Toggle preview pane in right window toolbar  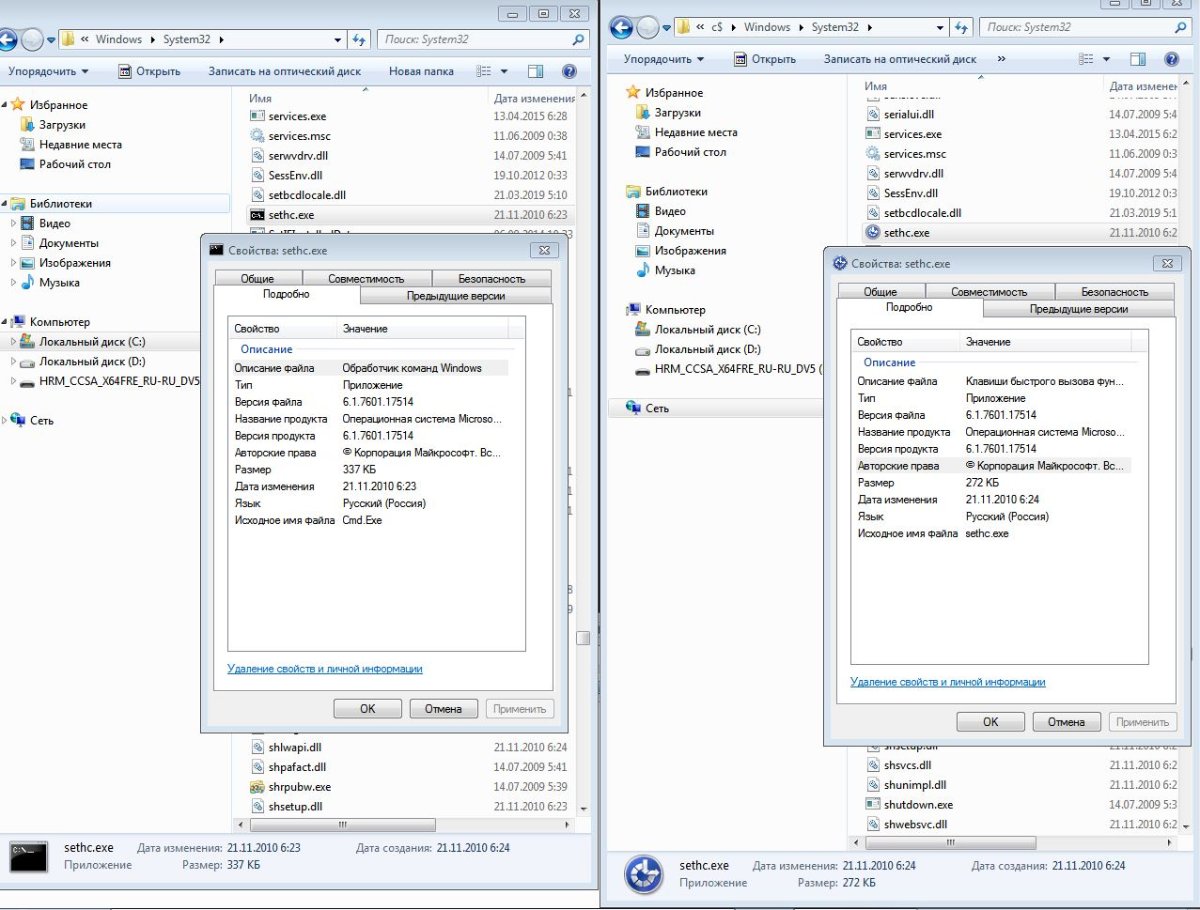[x=1138, y=59]
